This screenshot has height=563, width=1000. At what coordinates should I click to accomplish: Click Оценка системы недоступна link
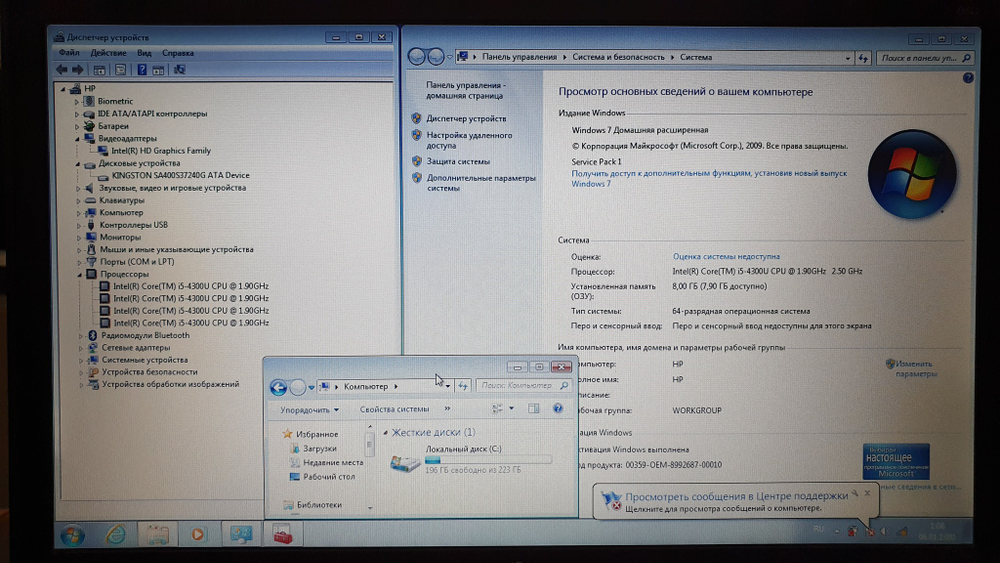[726, 256]
